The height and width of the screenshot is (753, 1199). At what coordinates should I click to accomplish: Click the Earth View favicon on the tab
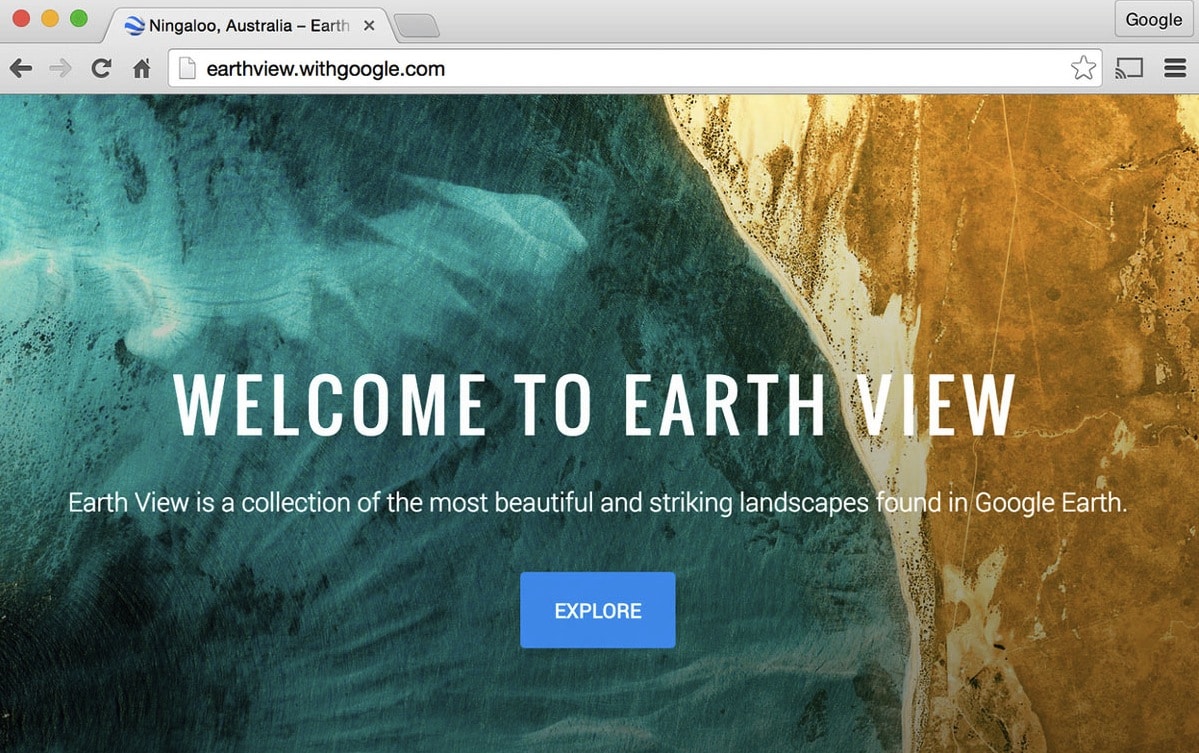pyautogui.click(x=135, y=26)
